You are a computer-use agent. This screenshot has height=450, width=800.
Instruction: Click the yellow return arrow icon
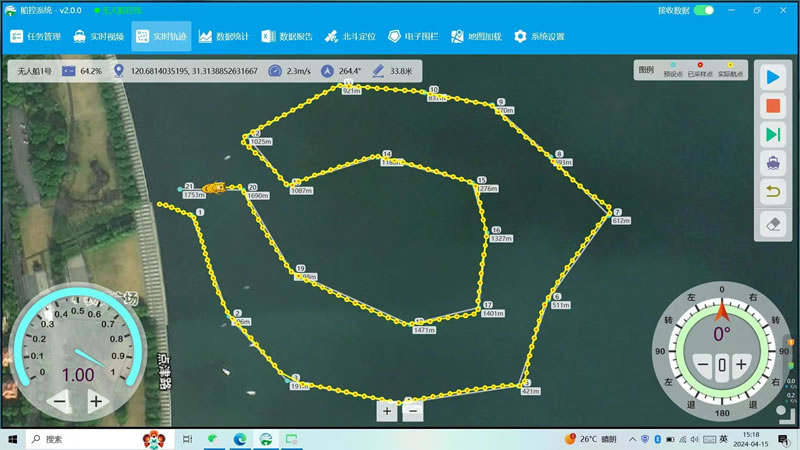(x=773, y=191)
